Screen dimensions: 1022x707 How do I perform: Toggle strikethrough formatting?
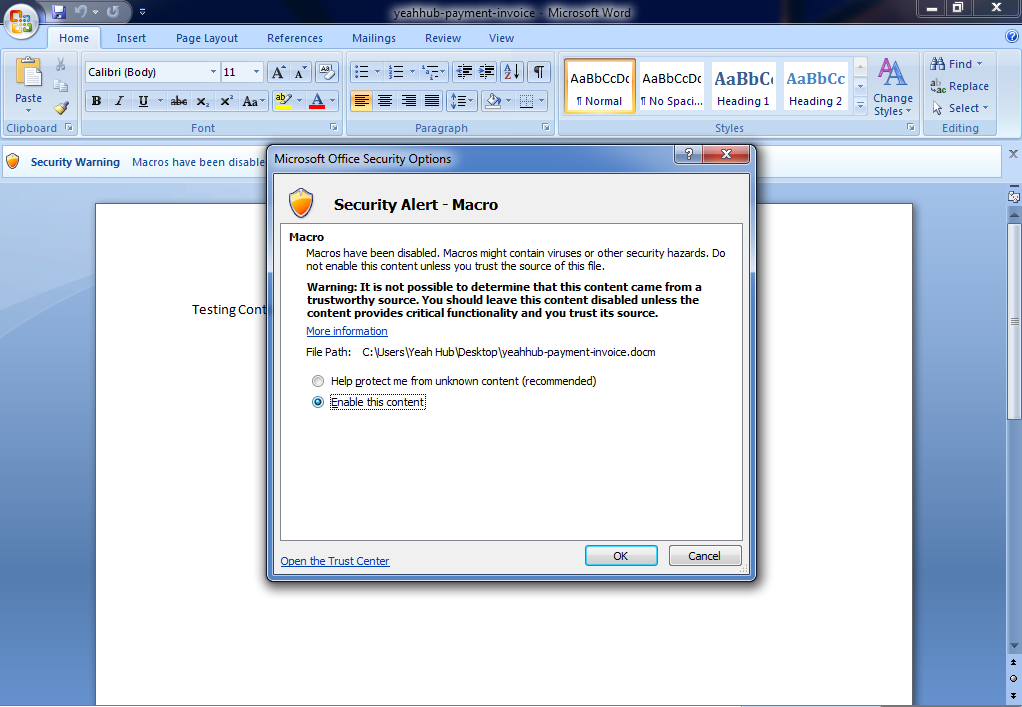point(179,101)
